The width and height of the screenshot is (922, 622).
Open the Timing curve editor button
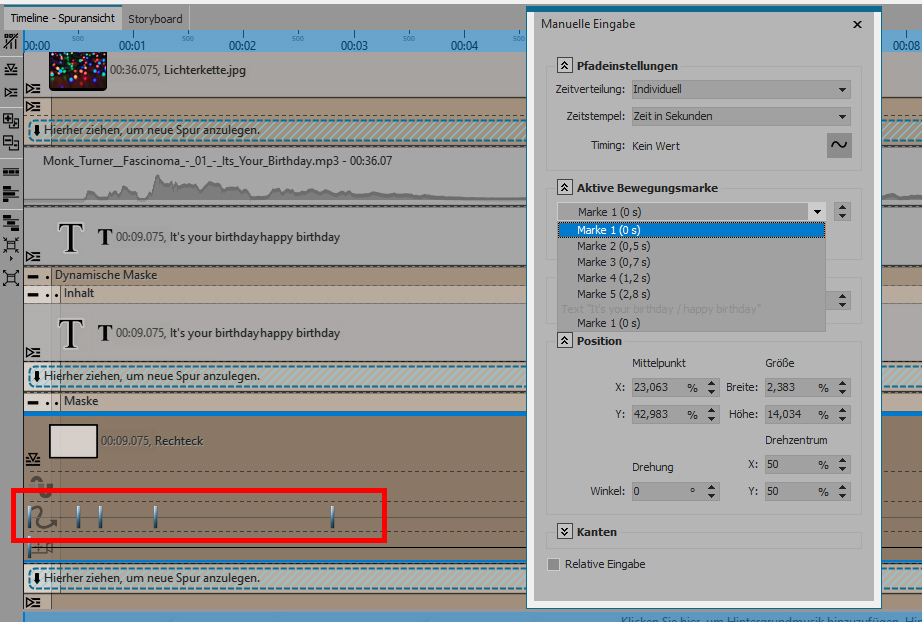[838, 146]
